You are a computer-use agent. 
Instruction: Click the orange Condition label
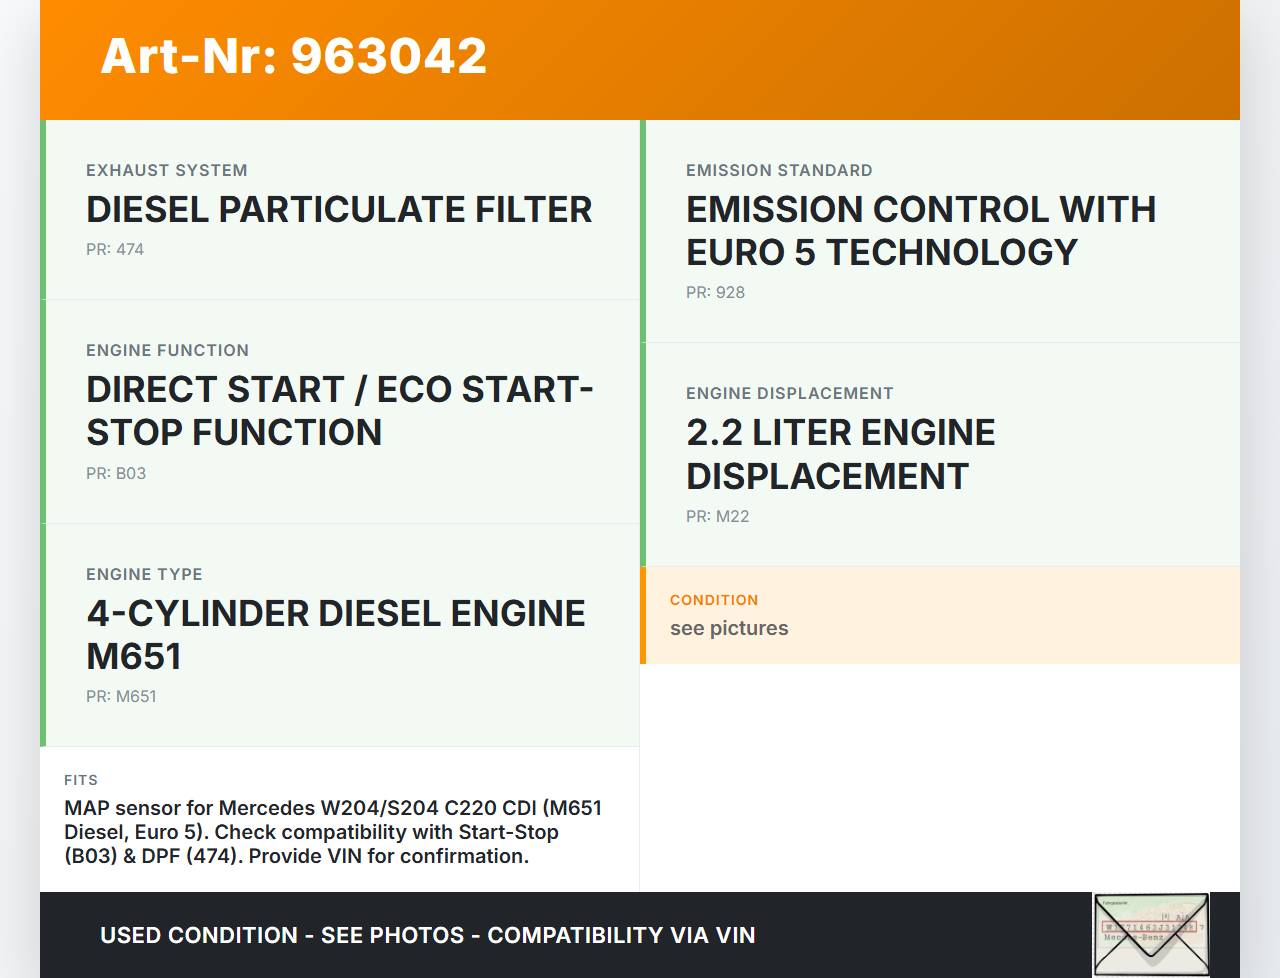tap(714, 601)
